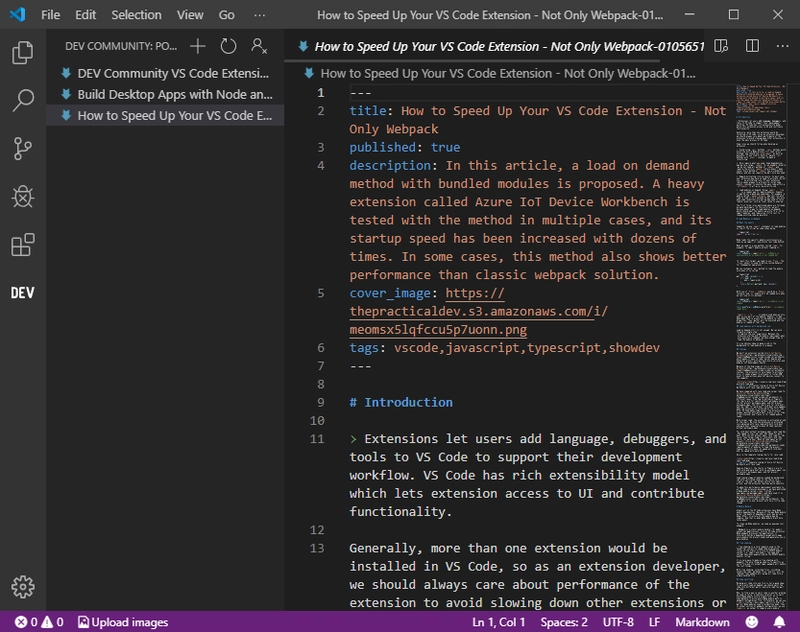Change language mode Markdown

702,622
